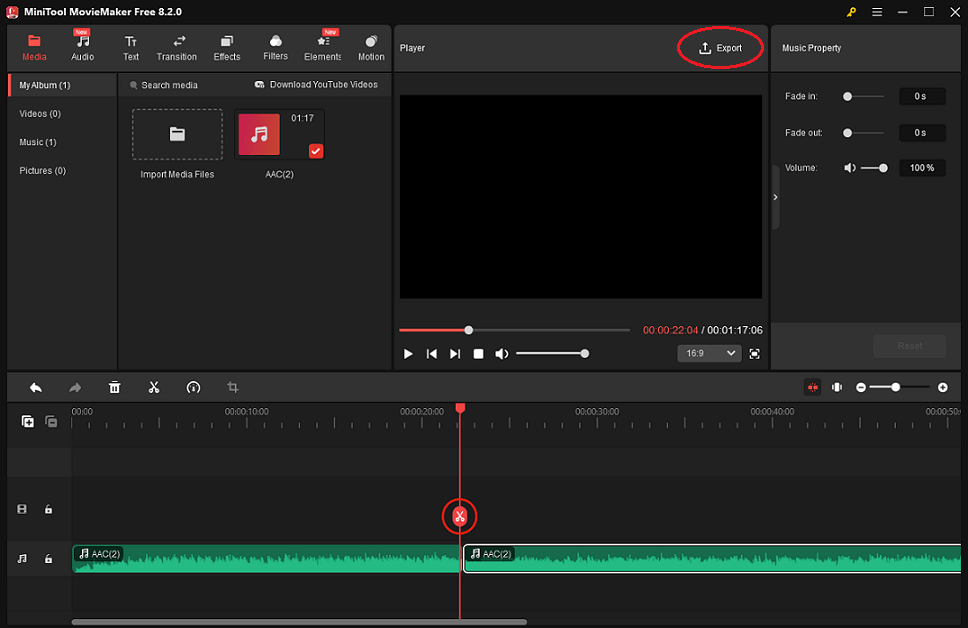
Task: Mute the player volume speaker icon
Action: click(x=502, y=354)
